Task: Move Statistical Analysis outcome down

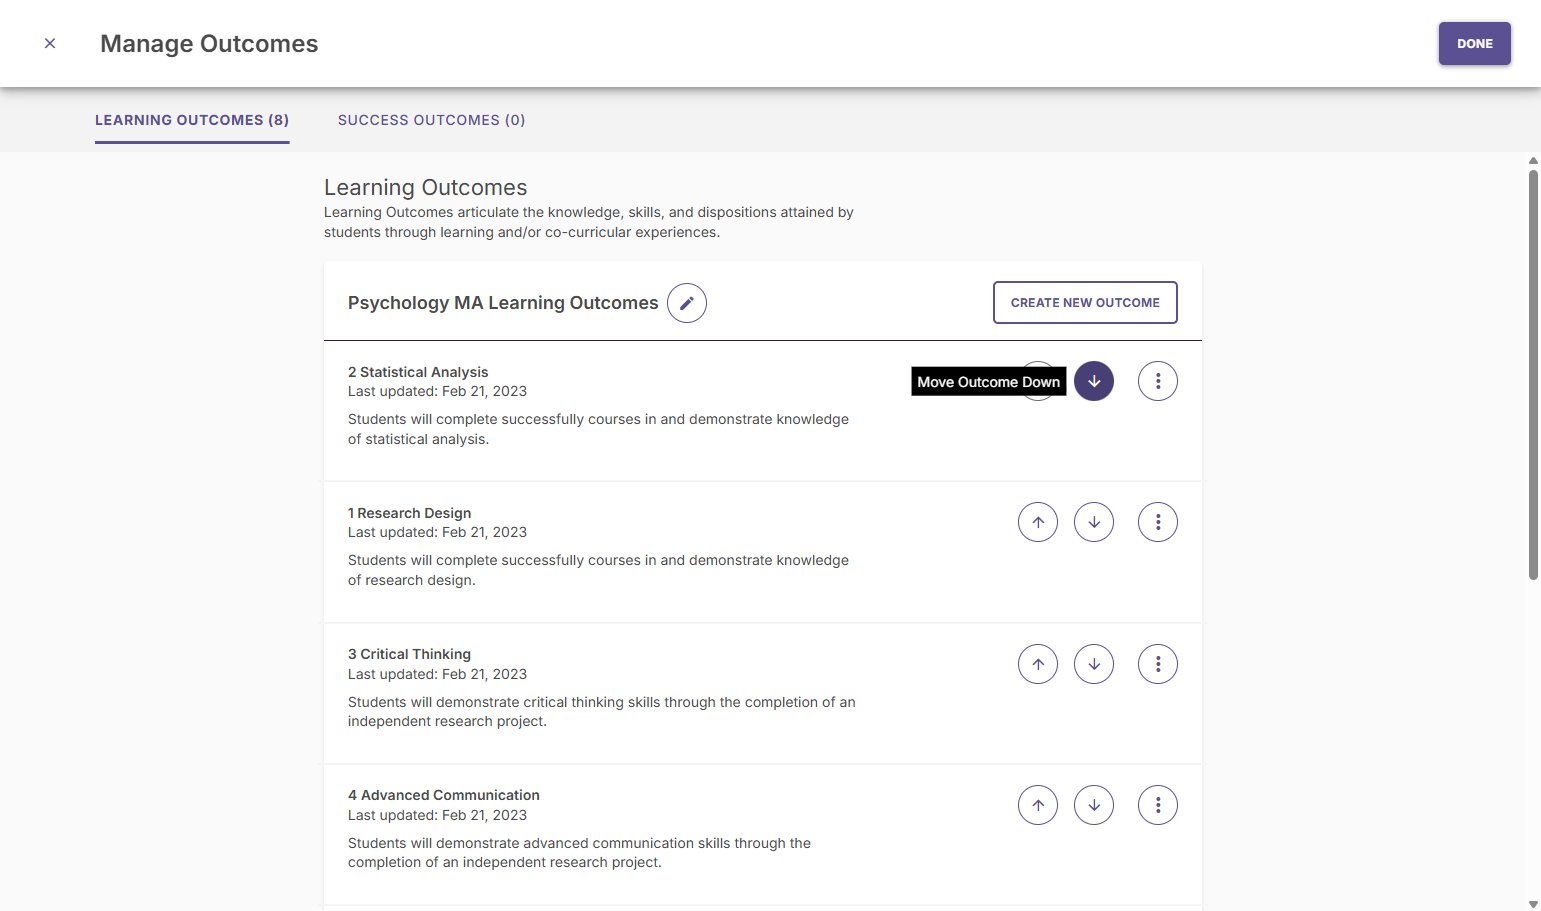Action: point(1094,381)
